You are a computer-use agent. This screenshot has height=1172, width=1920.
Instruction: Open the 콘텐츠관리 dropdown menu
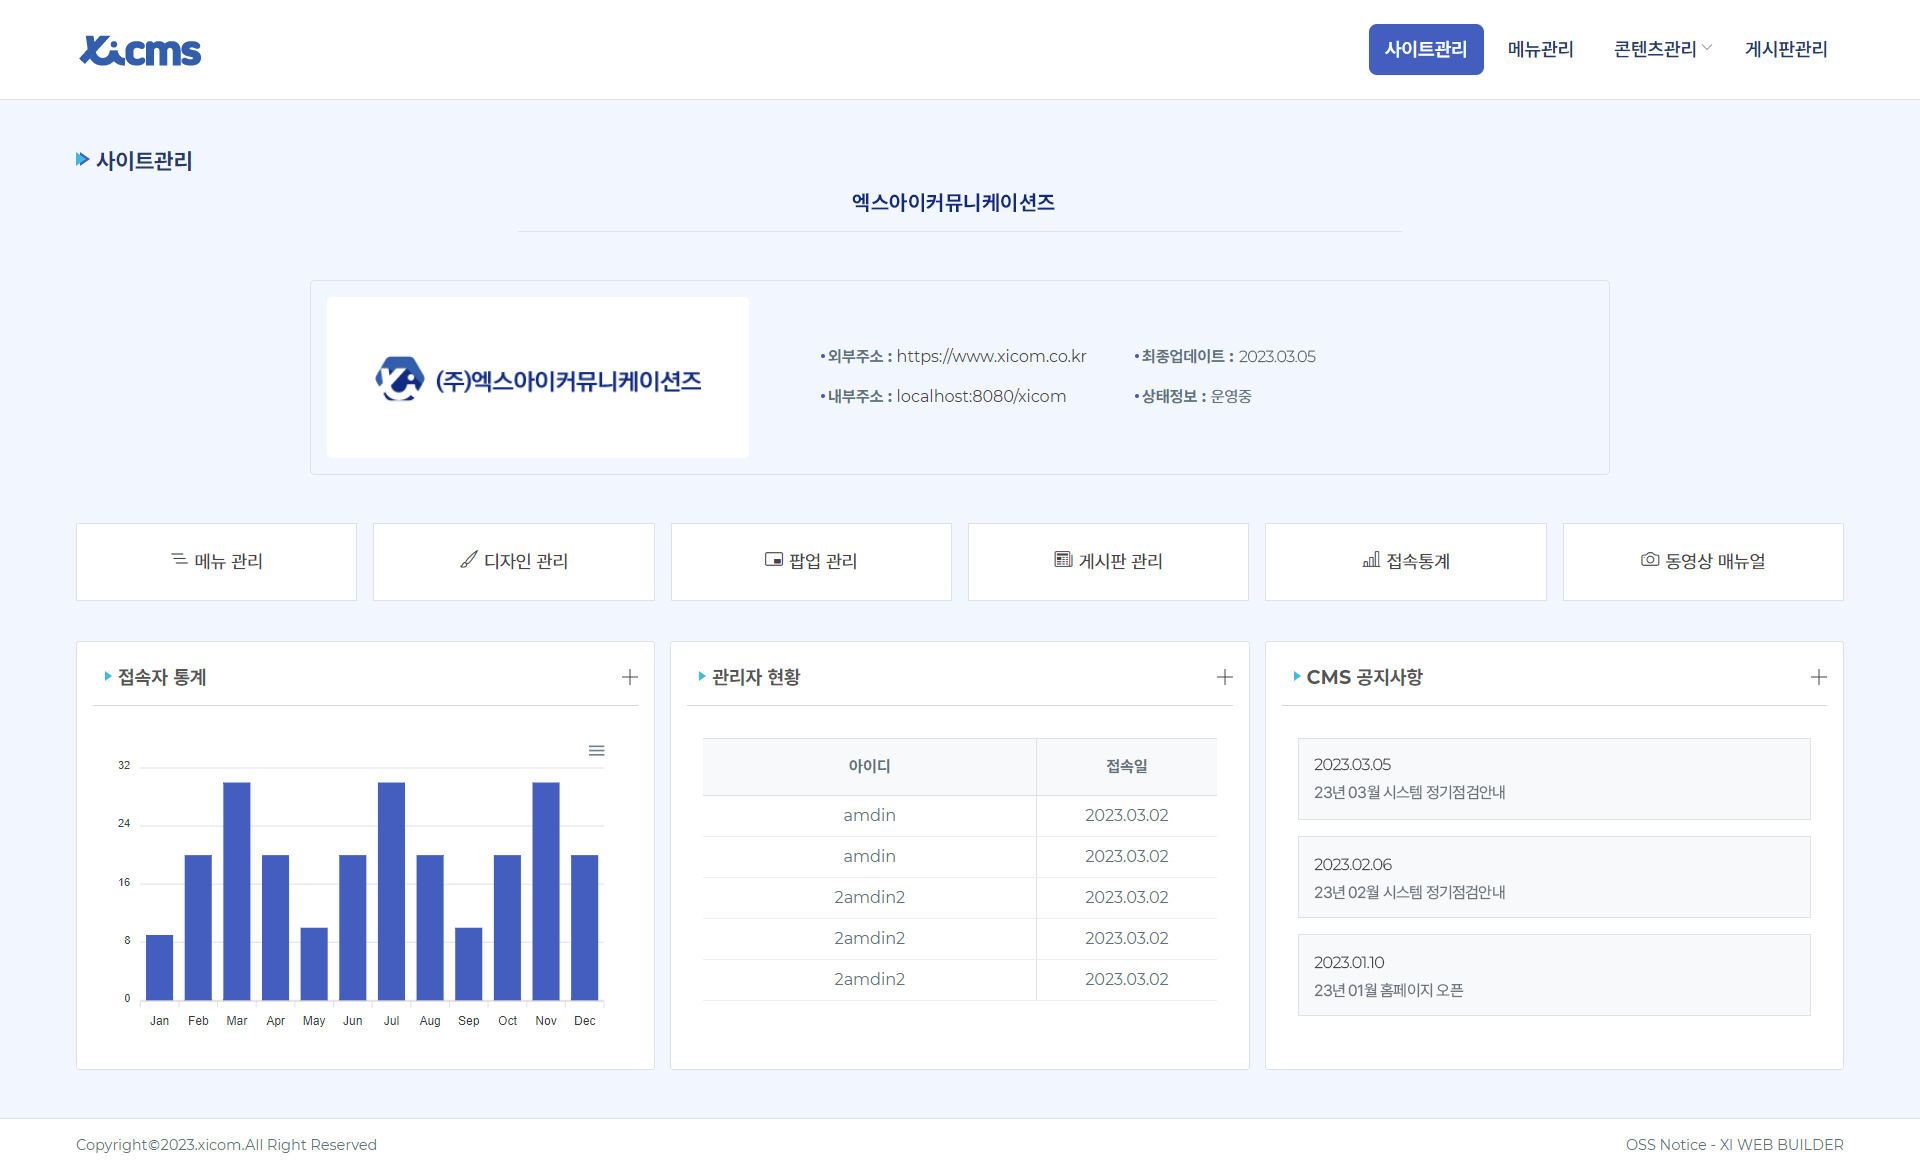pos(1662,49)
